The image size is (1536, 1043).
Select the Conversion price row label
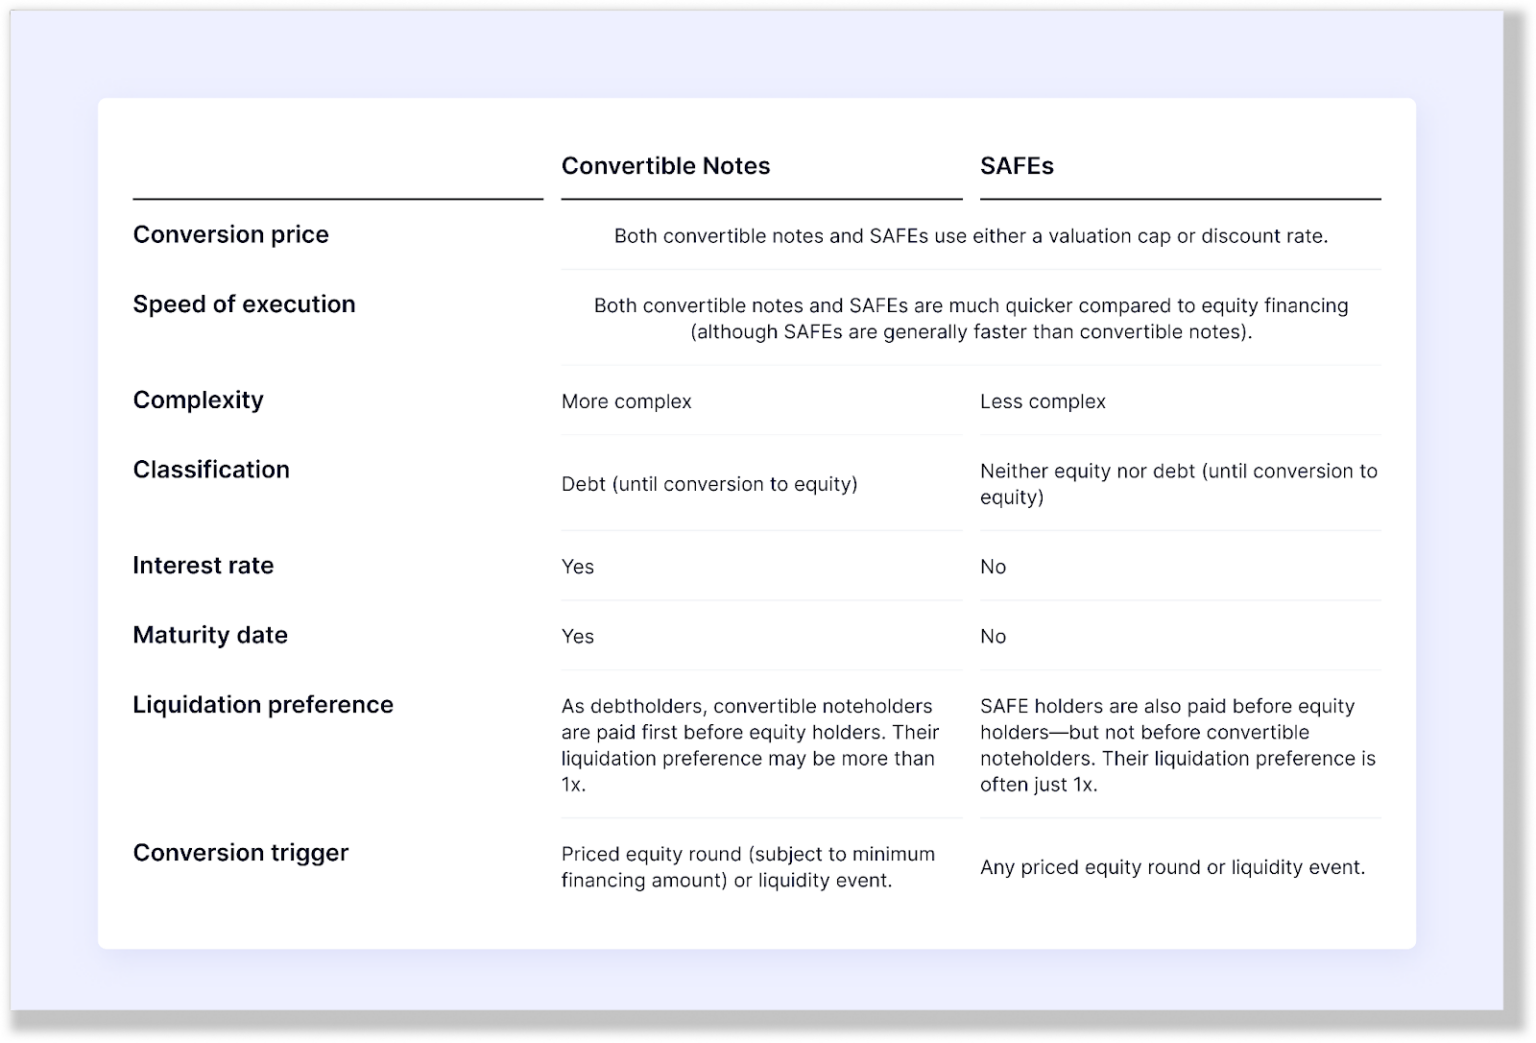pyautogui.click(x=231, y=234)
